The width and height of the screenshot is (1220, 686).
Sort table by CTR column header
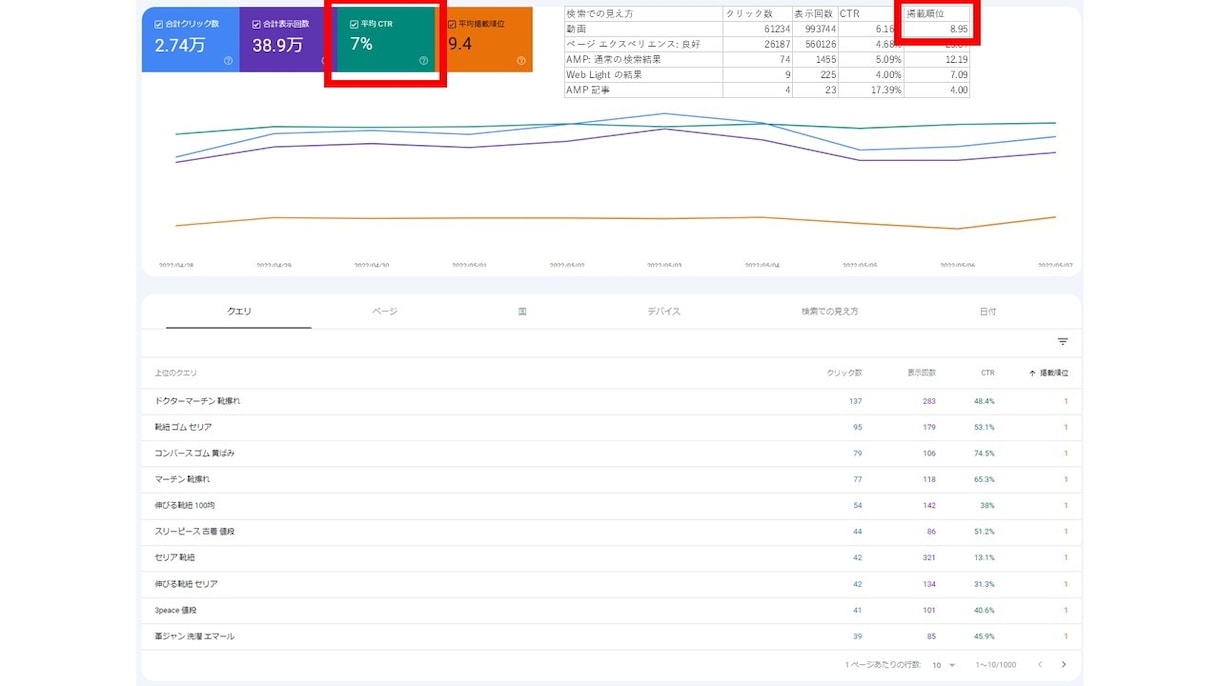[x=988, y=373]
